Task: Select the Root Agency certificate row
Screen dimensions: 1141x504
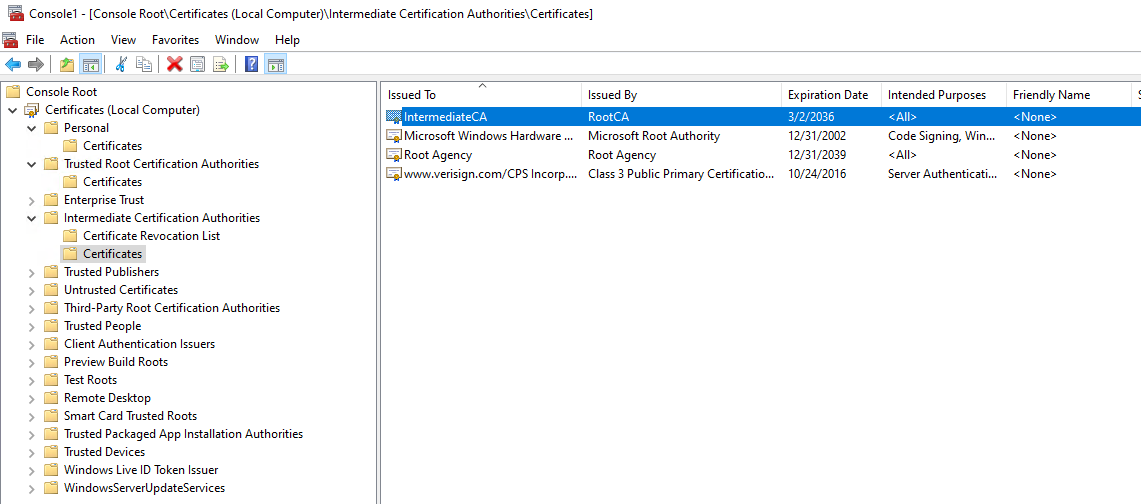Action: [437, 155]
